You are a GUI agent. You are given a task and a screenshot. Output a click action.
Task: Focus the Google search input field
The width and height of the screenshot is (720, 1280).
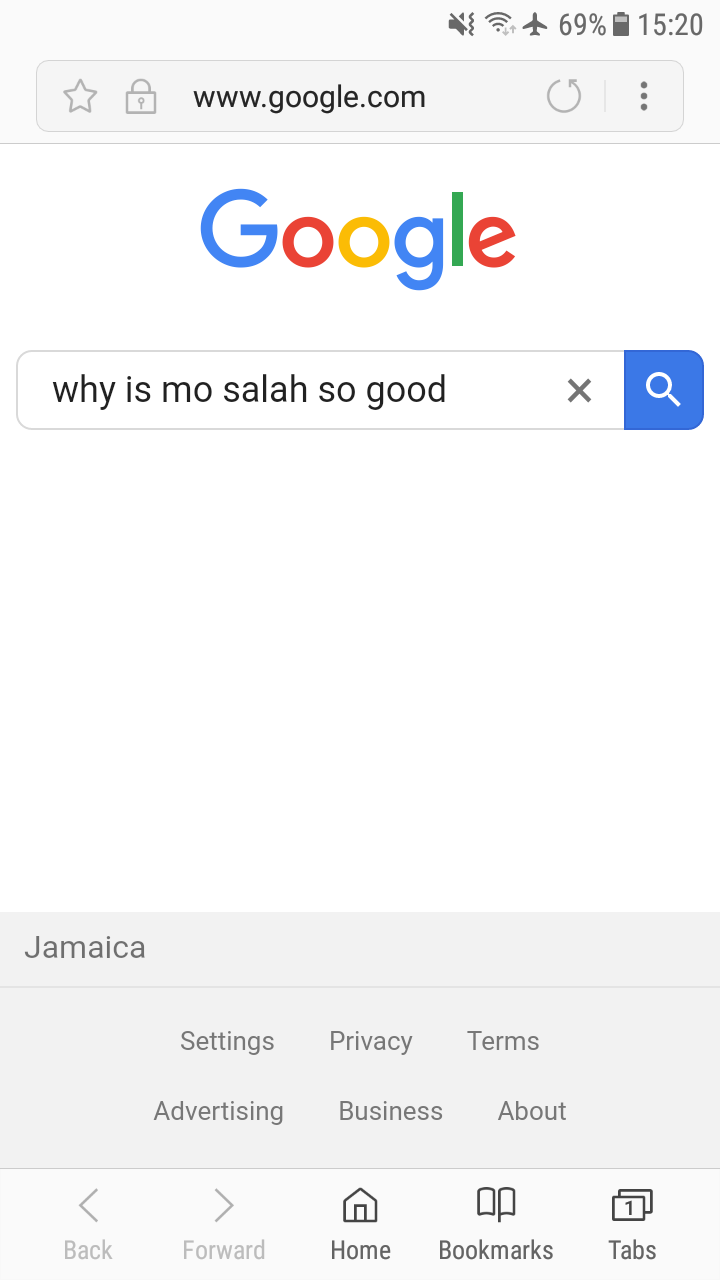[x=300, y=390]
